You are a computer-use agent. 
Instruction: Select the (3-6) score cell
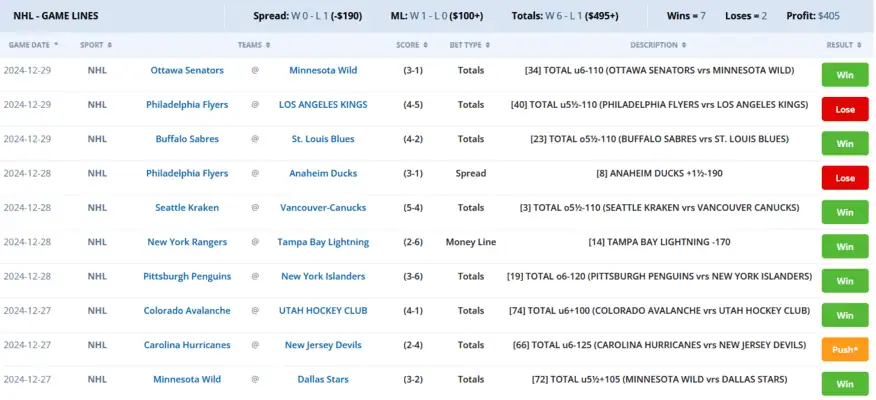click(x=413, y=277)
